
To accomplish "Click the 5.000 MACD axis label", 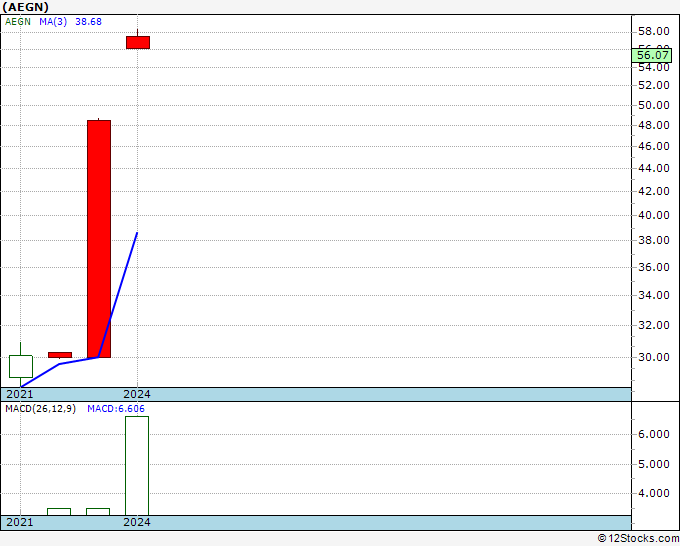I will click(x=654, y=464).
